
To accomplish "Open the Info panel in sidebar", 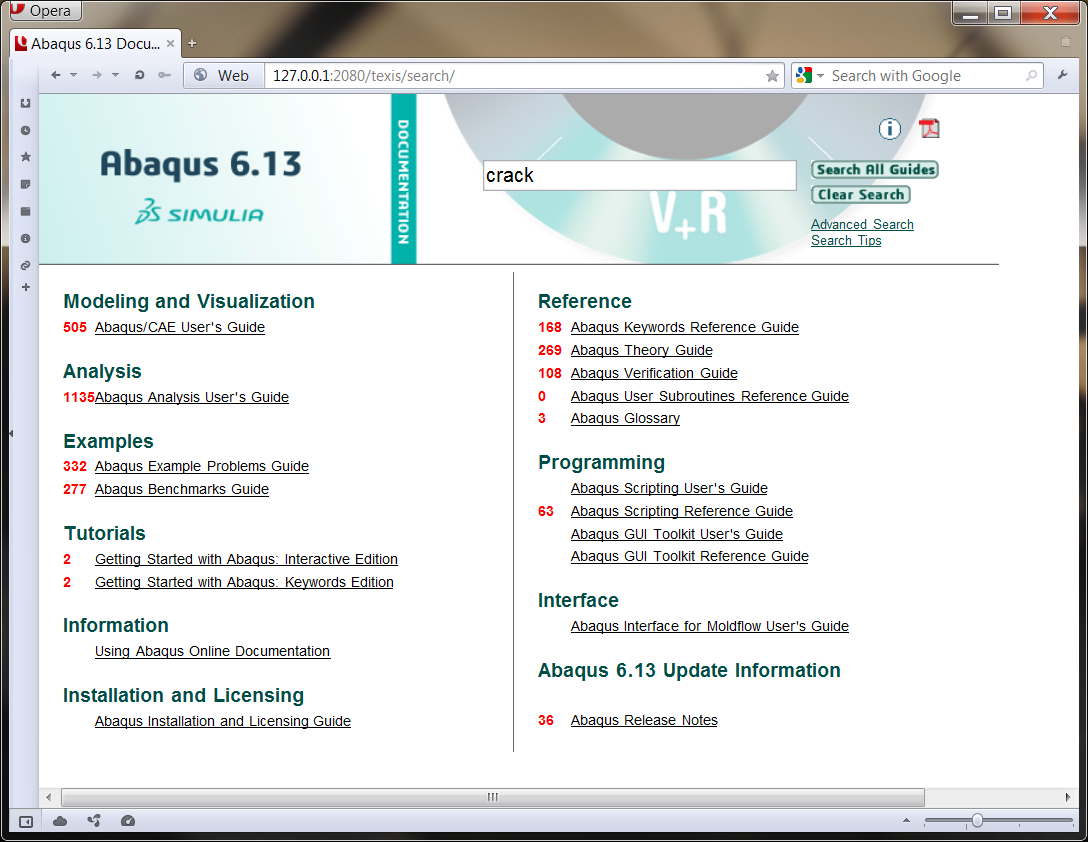I will point(26,238).
